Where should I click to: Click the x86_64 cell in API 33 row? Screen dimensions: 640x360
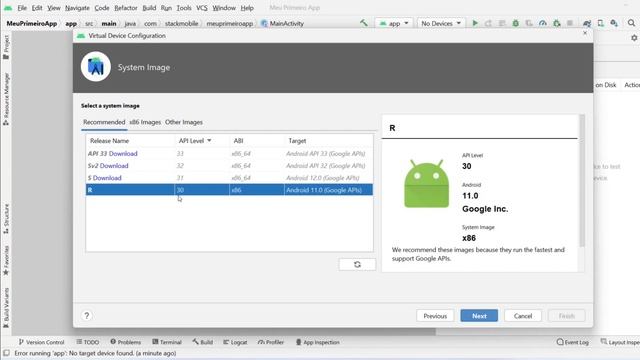click(x=241, y=153)
